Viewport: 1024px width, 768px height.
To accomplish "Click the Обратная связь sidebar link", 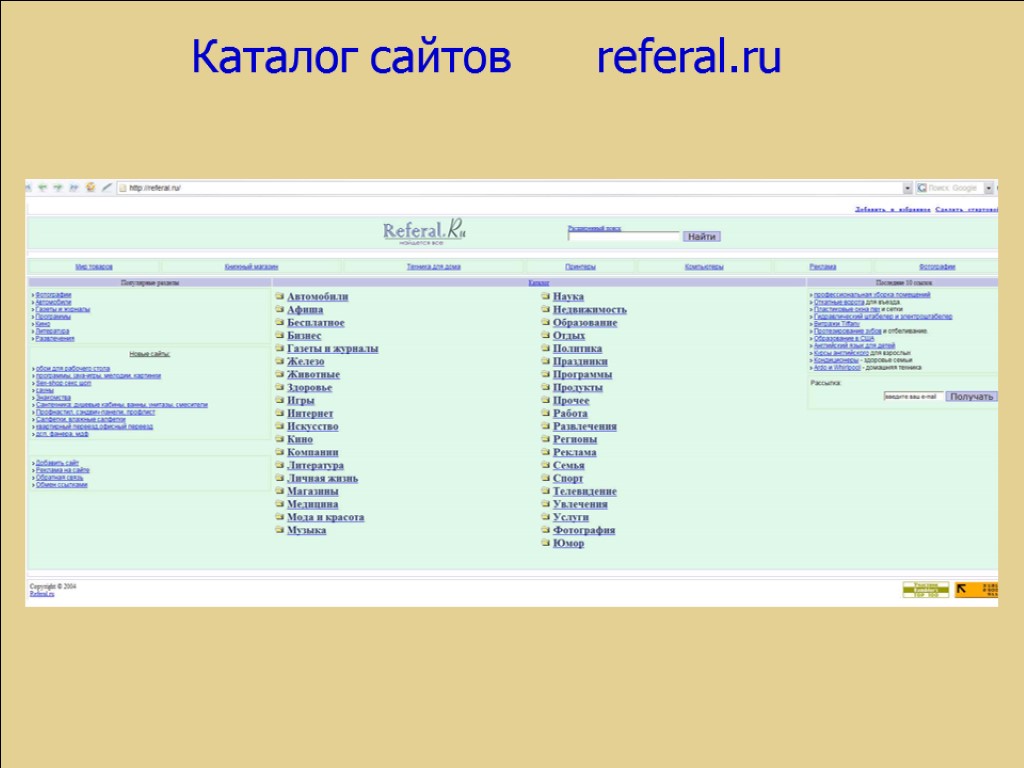I will [59, 477].
